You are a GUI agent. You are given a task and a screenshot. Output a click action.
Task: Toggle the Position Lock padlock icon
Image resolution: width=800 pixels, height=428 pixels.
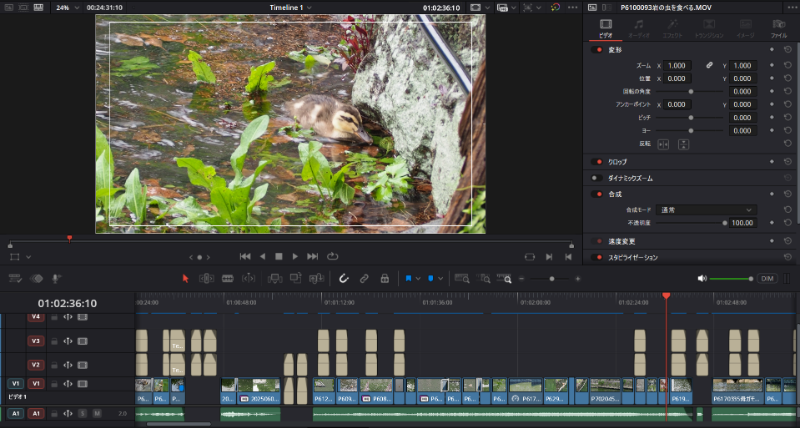(x=385, y=279)
